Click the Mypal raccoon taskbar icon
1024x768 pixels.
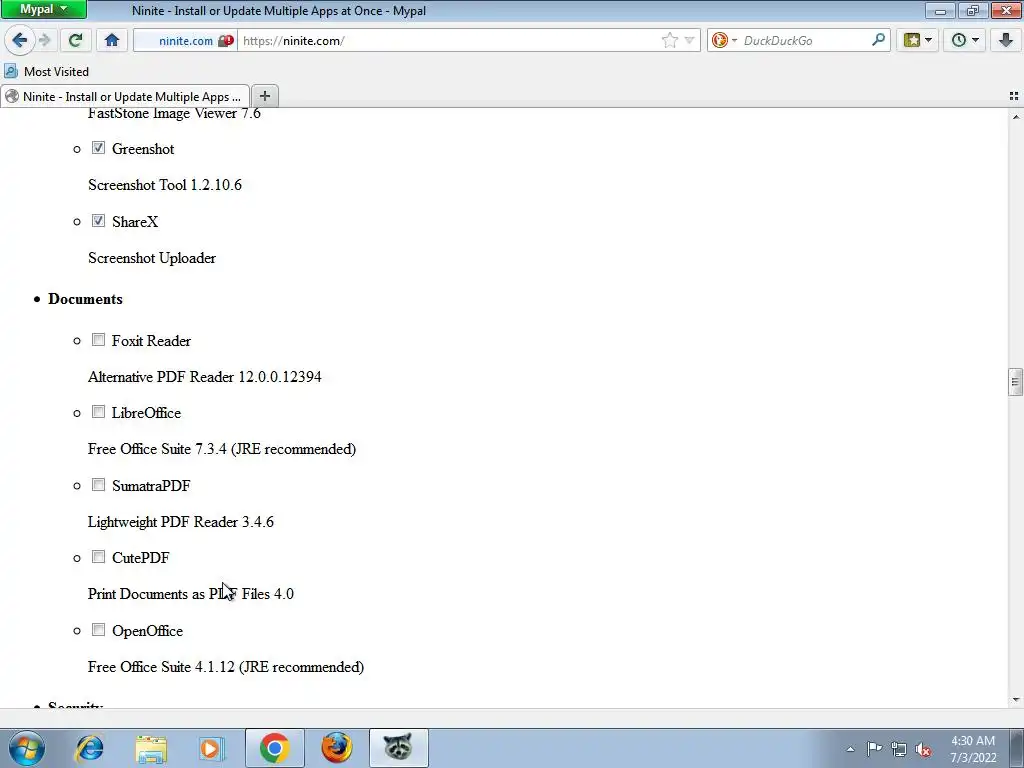pos(398,748)
